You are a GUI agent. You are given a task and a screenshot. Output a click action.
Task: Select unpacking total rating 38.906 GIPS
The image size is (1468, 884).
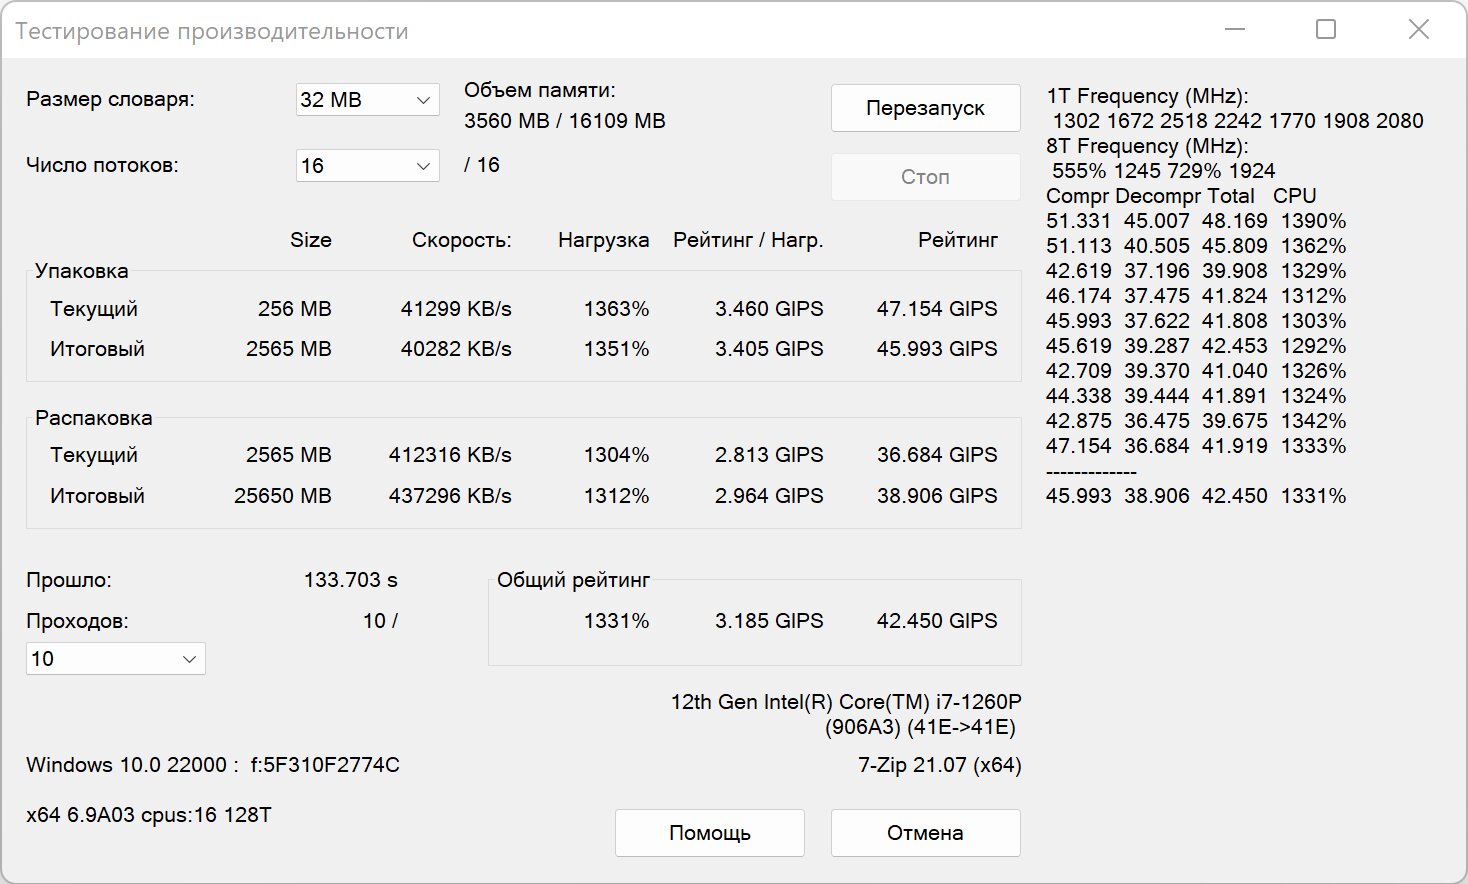click(937, 496)
